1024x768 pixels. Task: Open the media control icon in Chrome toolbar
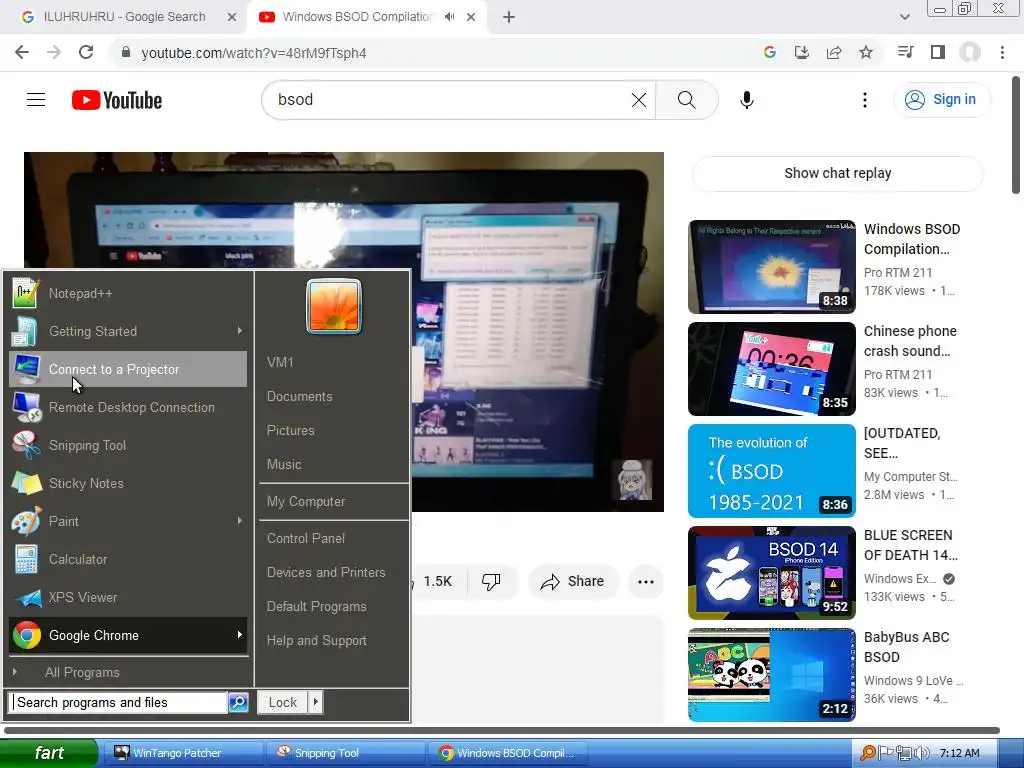(906, 52)
